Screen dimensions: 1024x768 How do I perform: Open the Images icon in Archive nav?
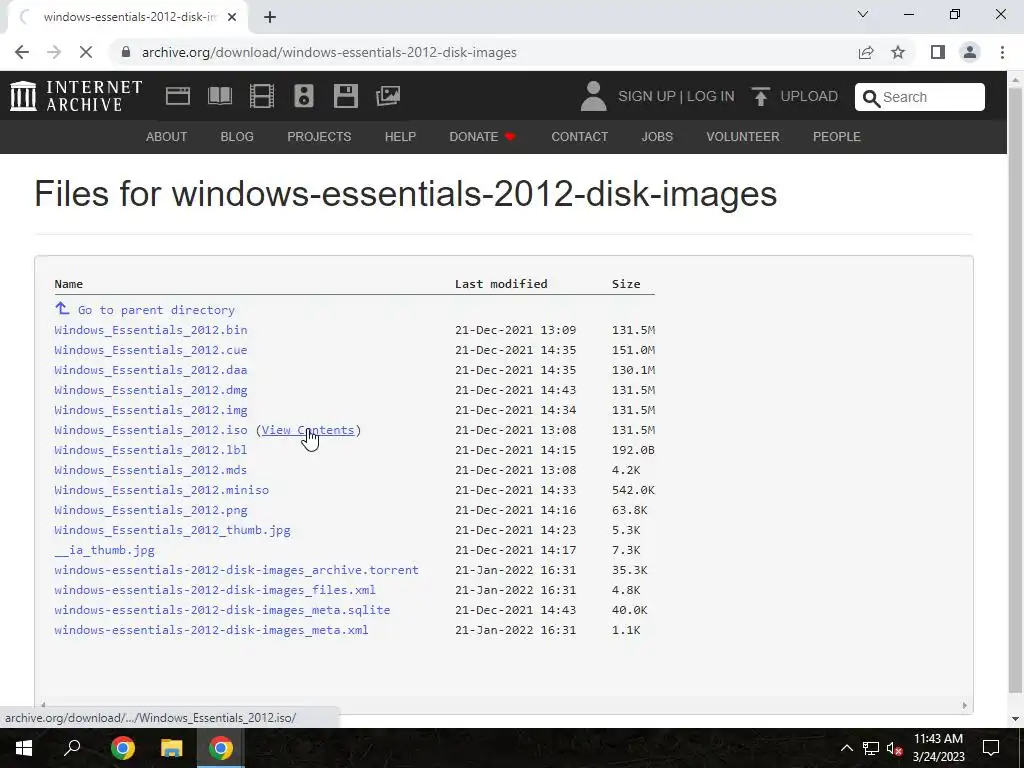[x=388, y=96]
